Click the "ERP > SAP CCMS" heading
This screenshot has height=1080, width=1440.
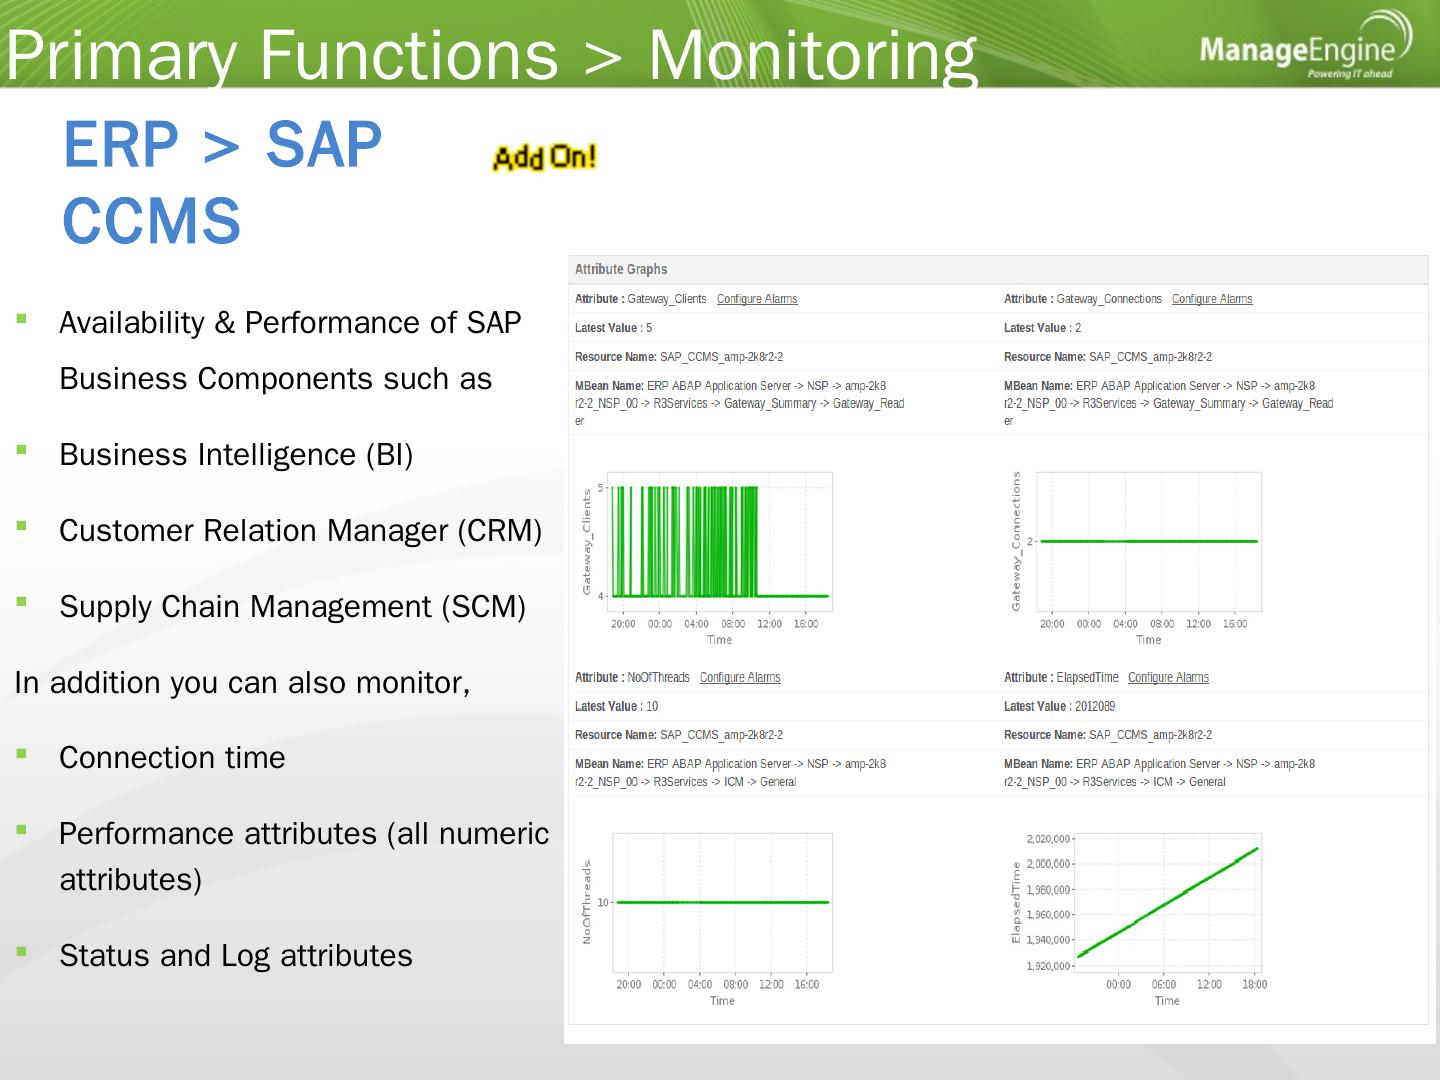click(222, 182)
